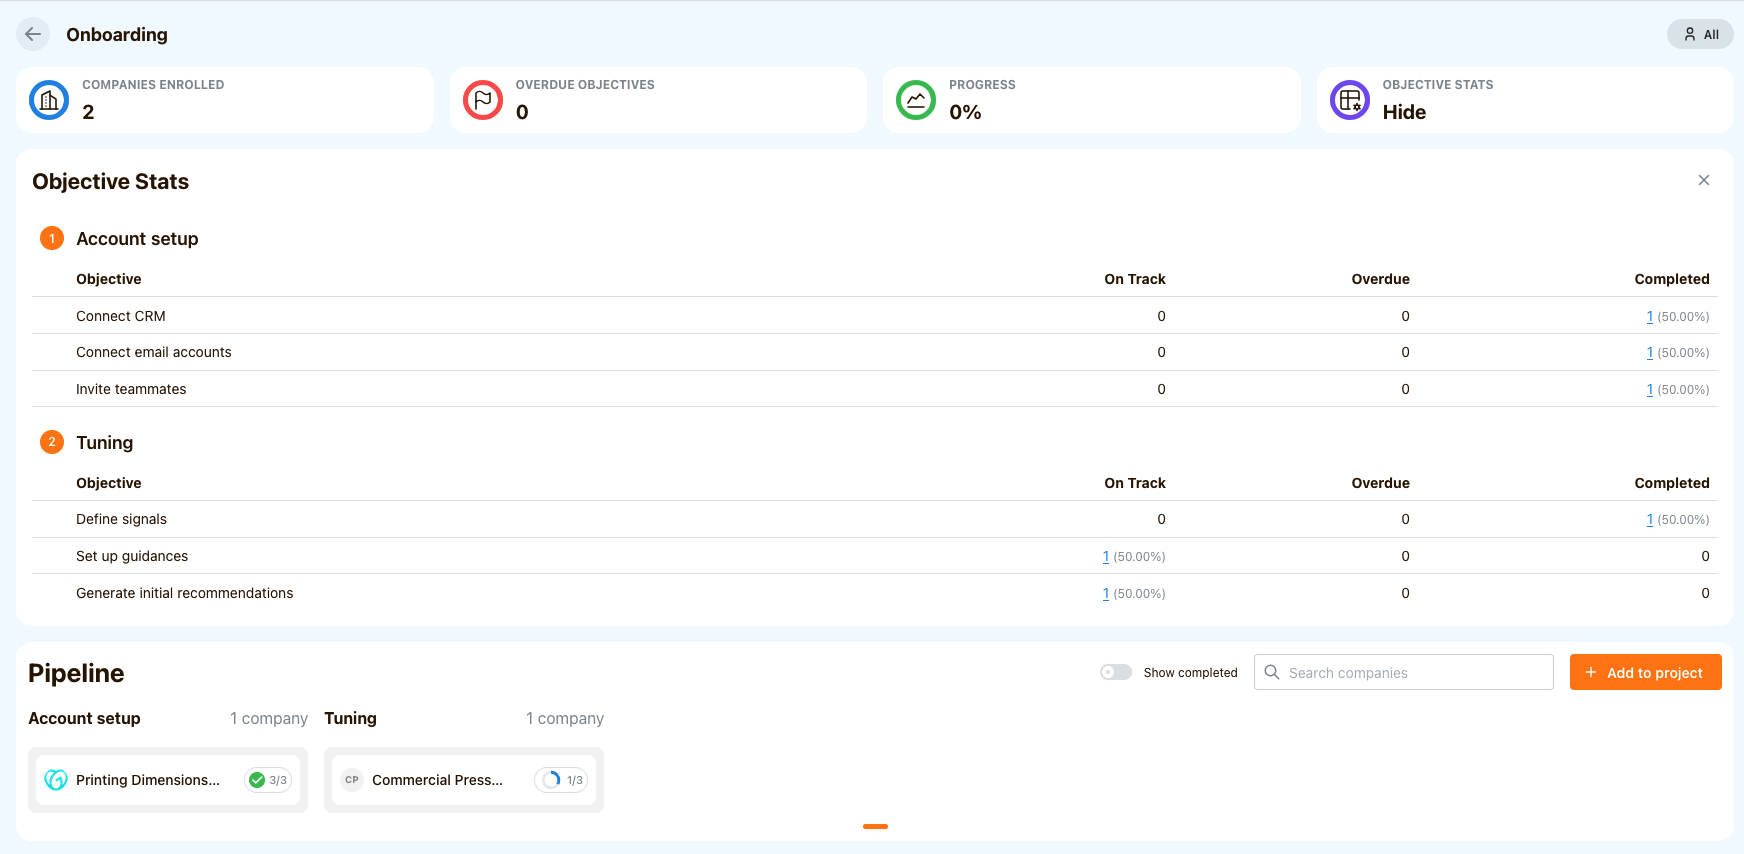The height and width of the screenshot is (854, 1744).
Task: Click the Add to project button
Action: pyautogui.click(x=1645, y=673)
